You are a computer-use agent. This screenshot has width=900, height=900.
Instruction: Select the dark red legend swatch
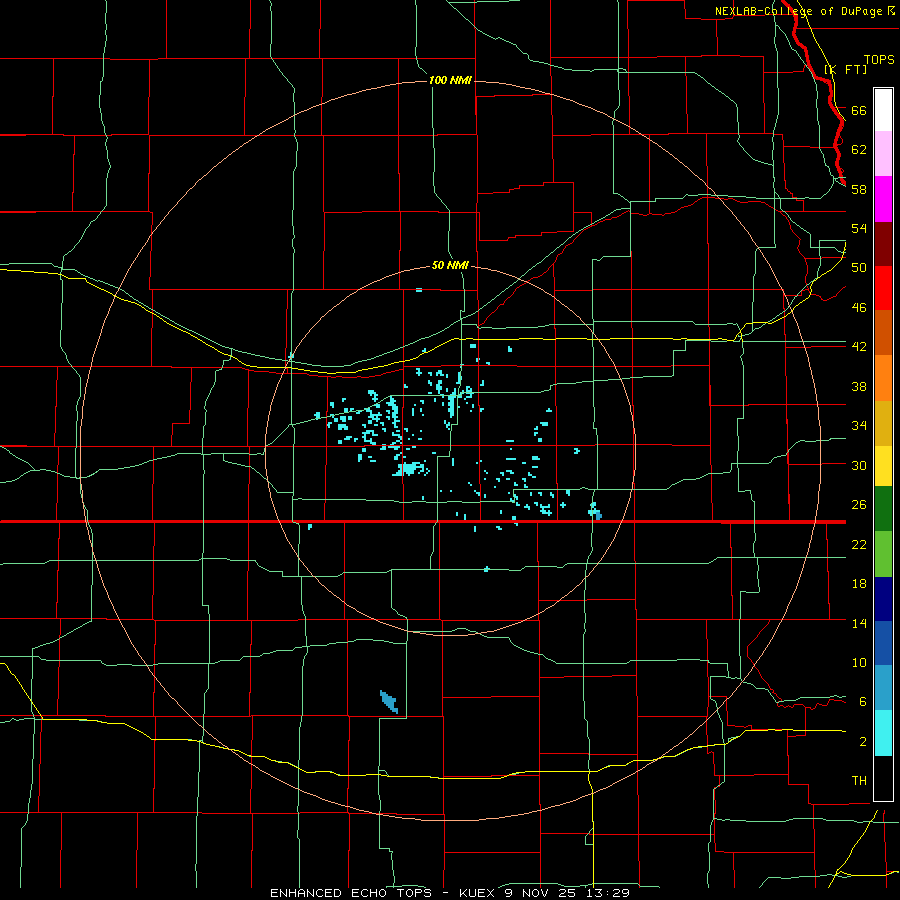tap(883, 243)
